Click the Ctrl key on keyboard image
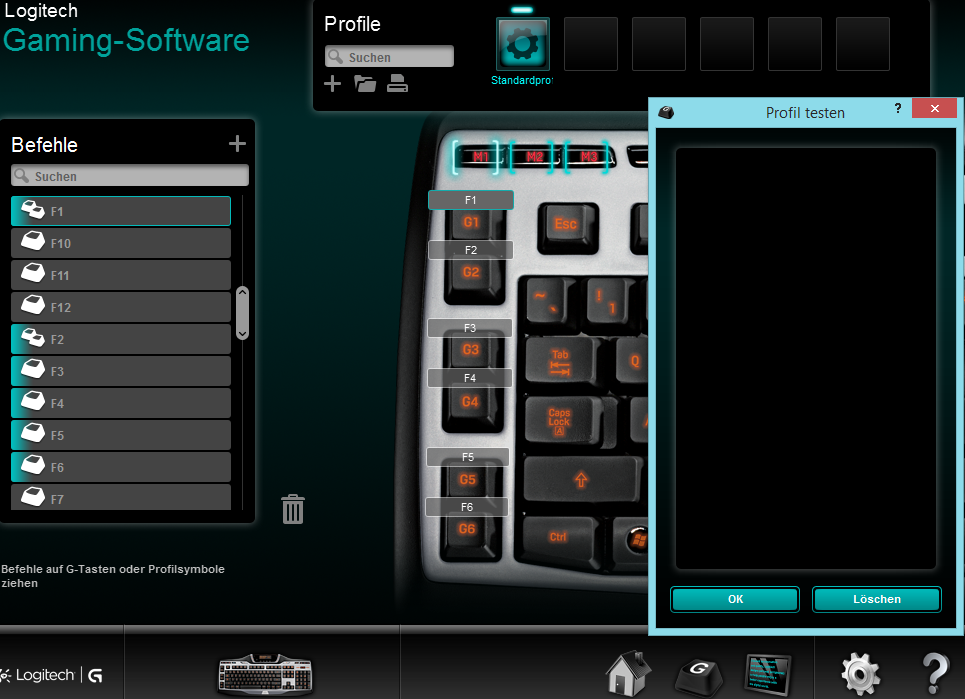965x699 pixels. tap(559, 538)
